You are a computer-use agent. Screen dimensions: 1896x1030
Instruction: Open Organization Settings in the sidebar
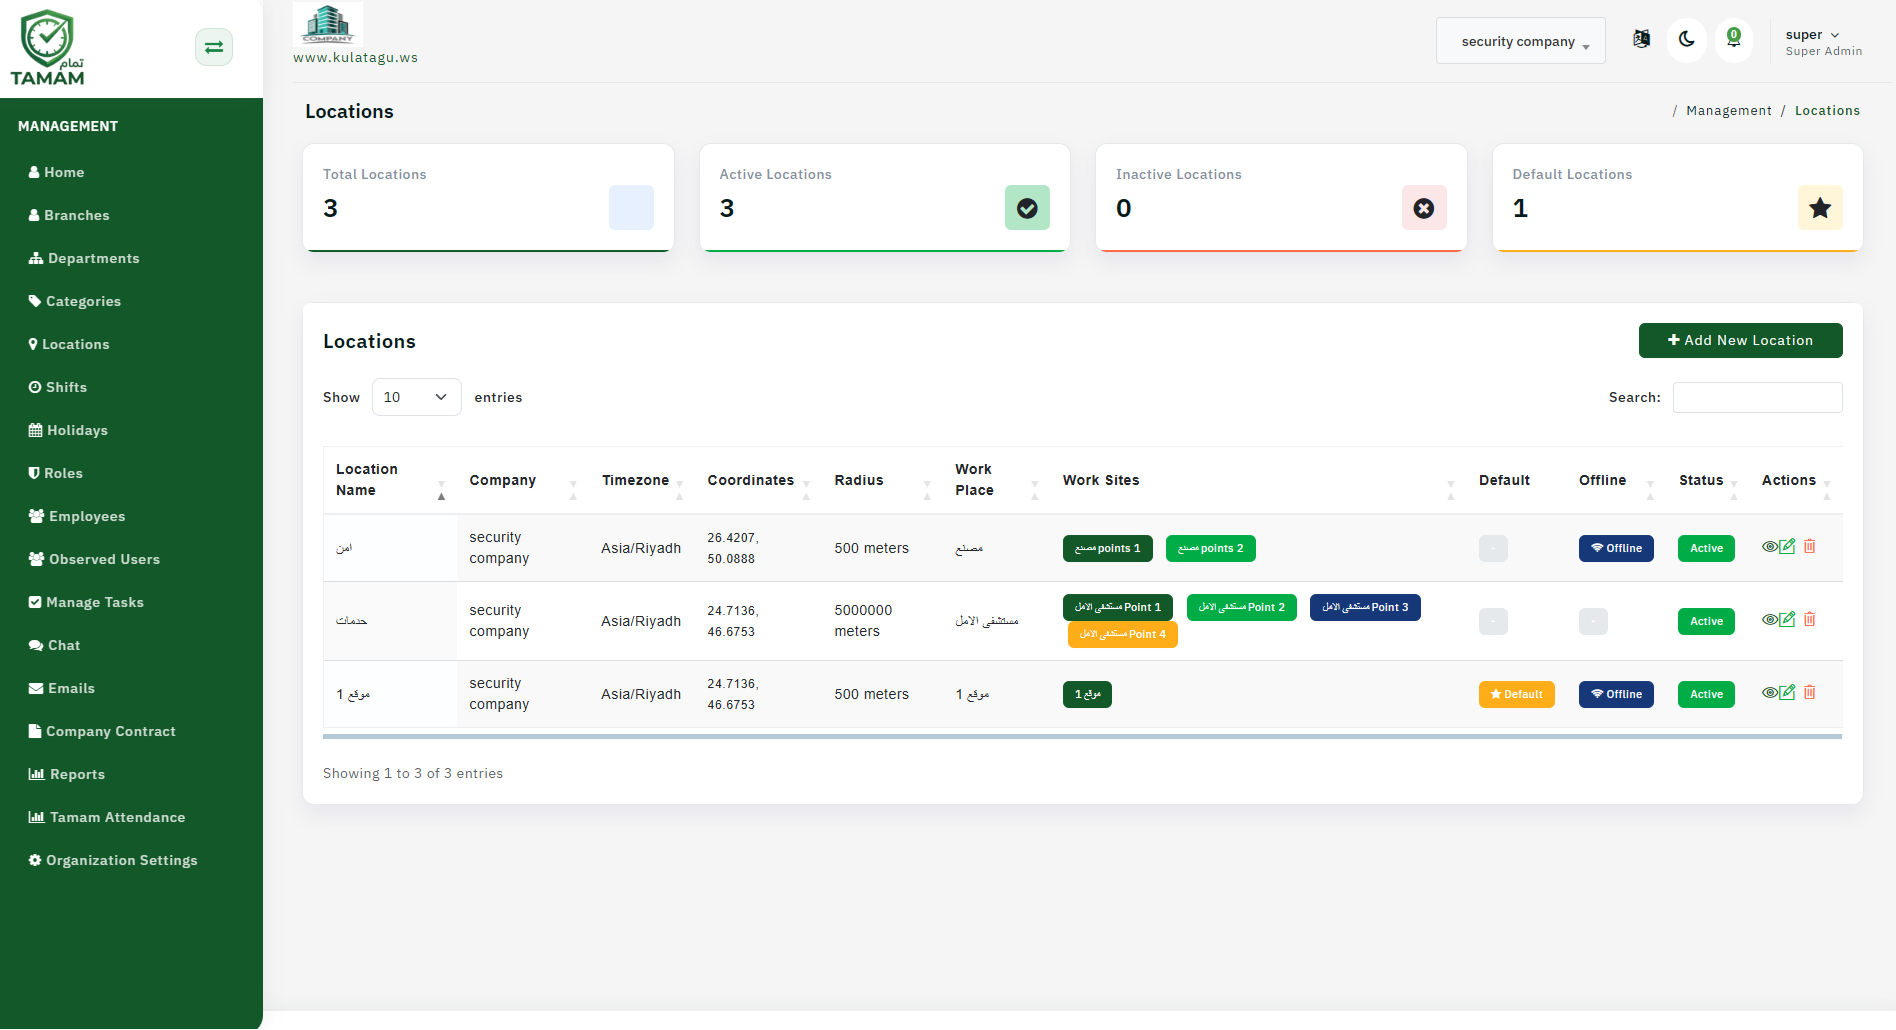coord(113,860)
